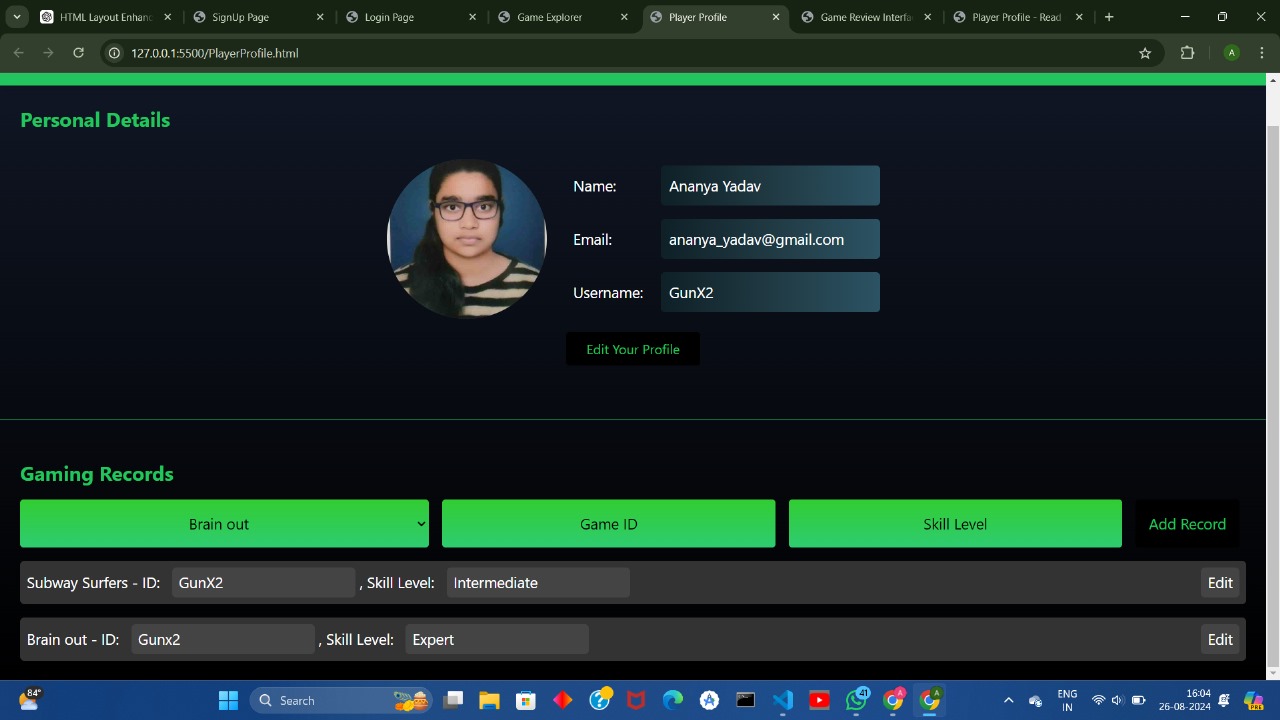View site information icon in address bar
The height and width of the screenshot is (720, 1280).
(114, 53)
